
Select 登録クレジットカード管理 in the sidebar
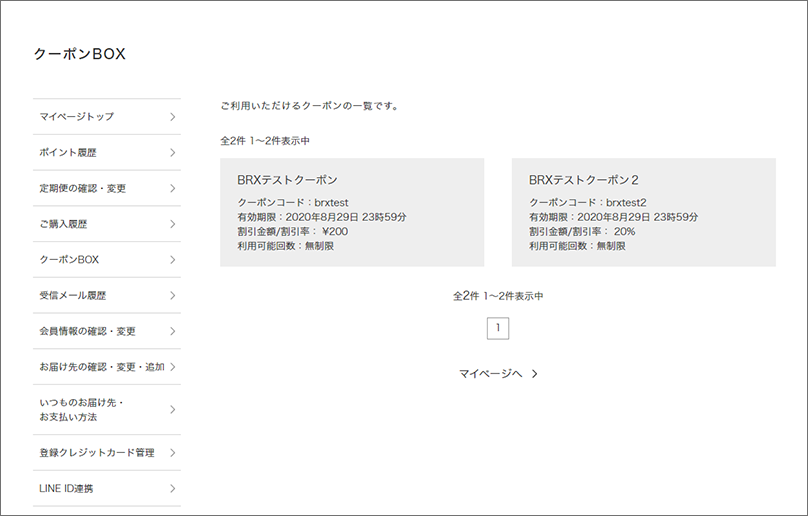point(96,453)
